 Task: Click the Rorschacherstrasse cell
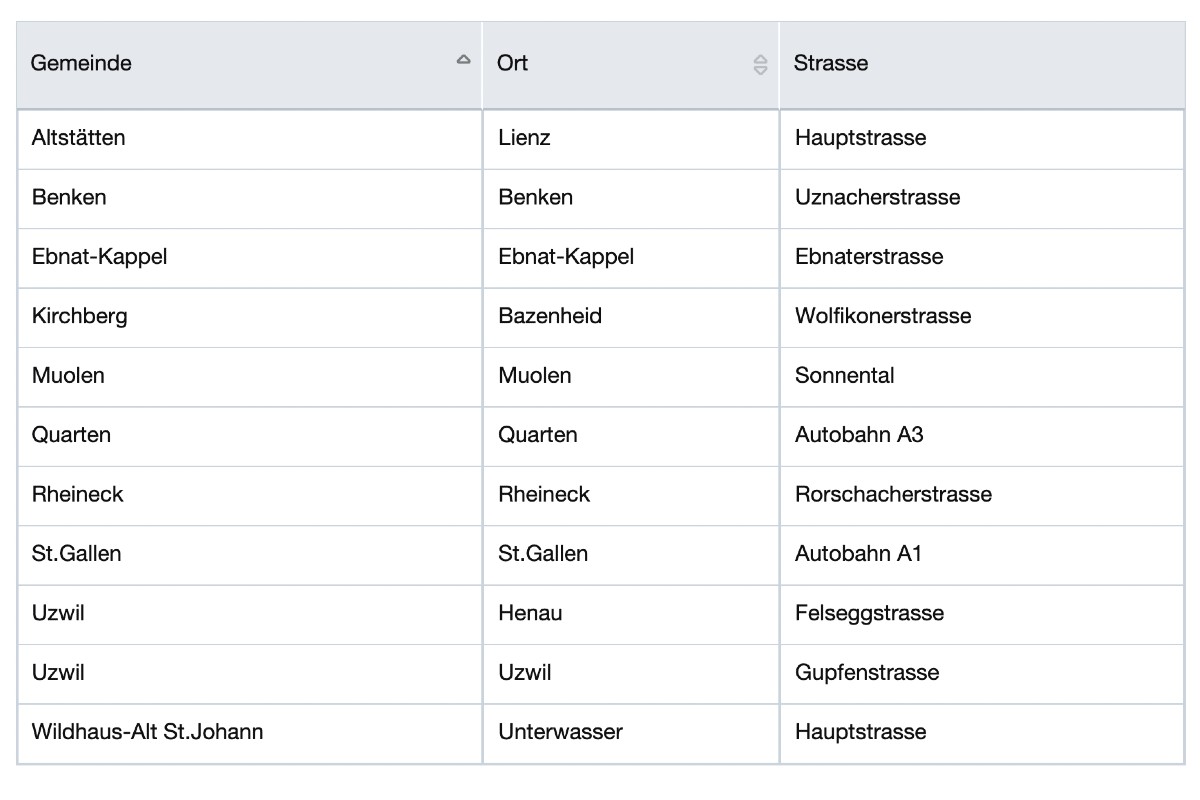tap(893, 495)
